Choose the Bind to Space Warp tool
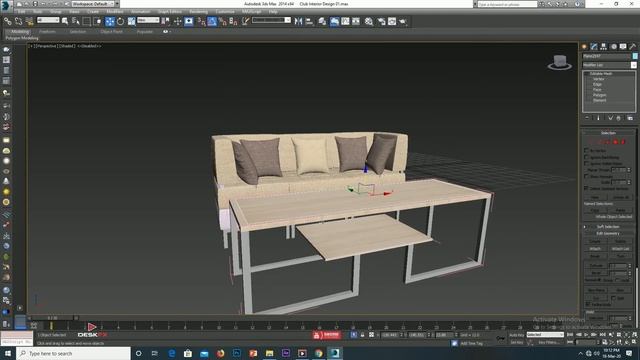Image resolution: width=640 pixels, height=360 pixels. click(x=29, y=21)
